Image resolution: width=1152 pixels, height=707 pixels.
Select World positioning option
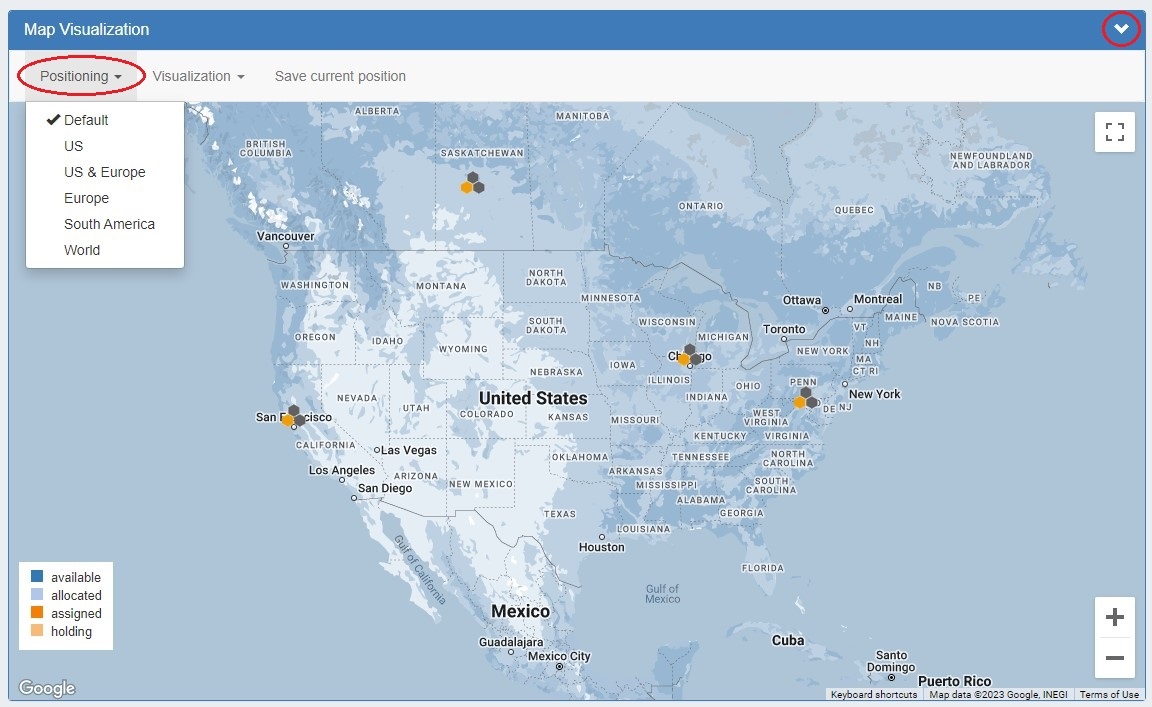82,250
